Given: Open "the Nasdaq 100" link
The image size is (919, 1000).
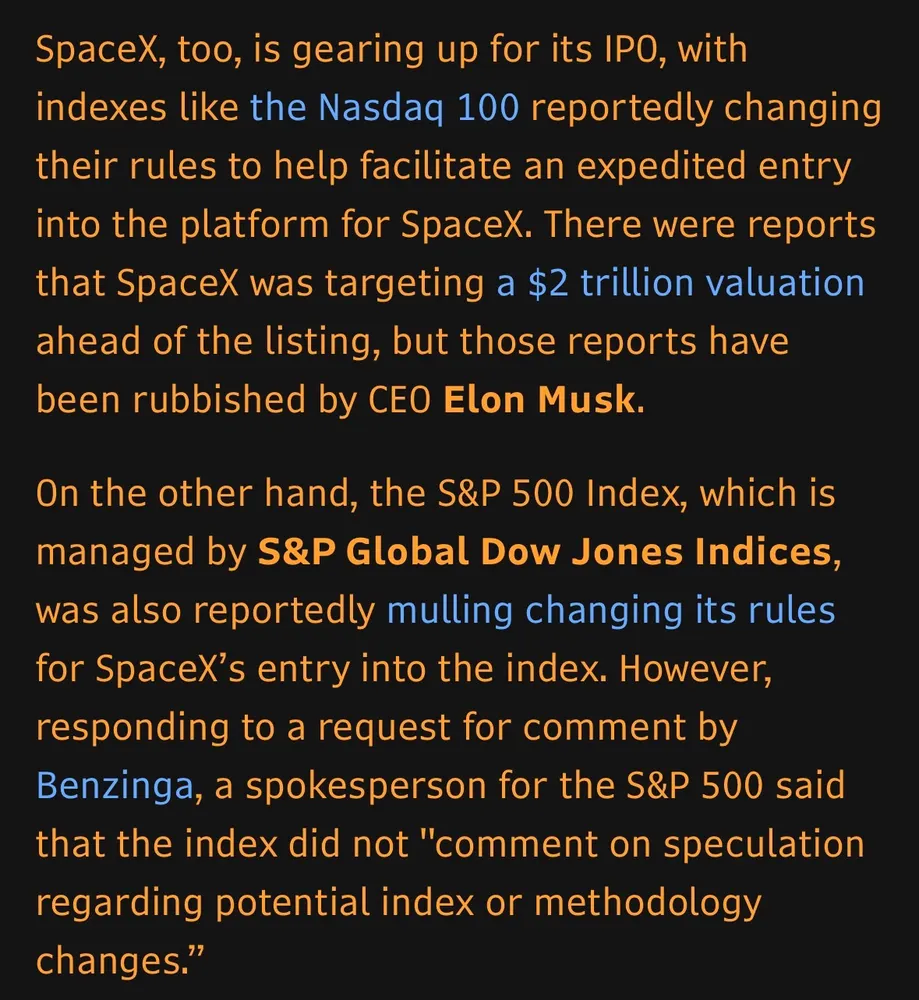Looking at the screenshot, I should pos(384,108).
